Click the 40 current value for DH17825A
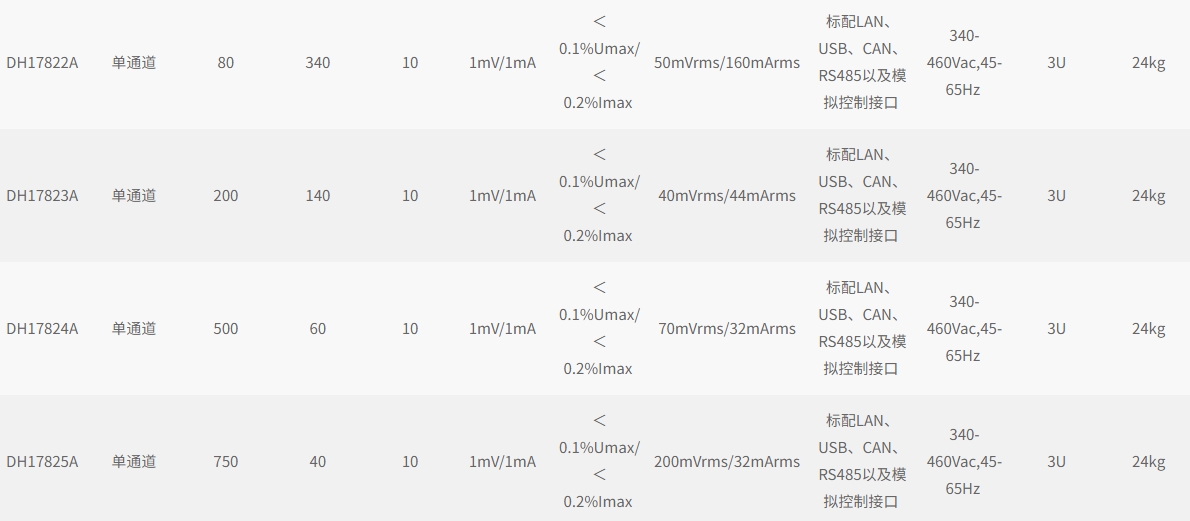Viewport: 1190px width, 521px height. point(317,461)
